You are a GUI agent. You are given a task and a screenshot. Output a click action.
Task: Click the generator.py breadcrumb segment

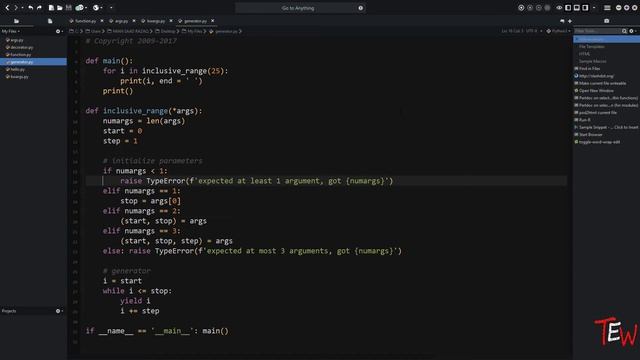pyautogui.click(x=224, y=31)
